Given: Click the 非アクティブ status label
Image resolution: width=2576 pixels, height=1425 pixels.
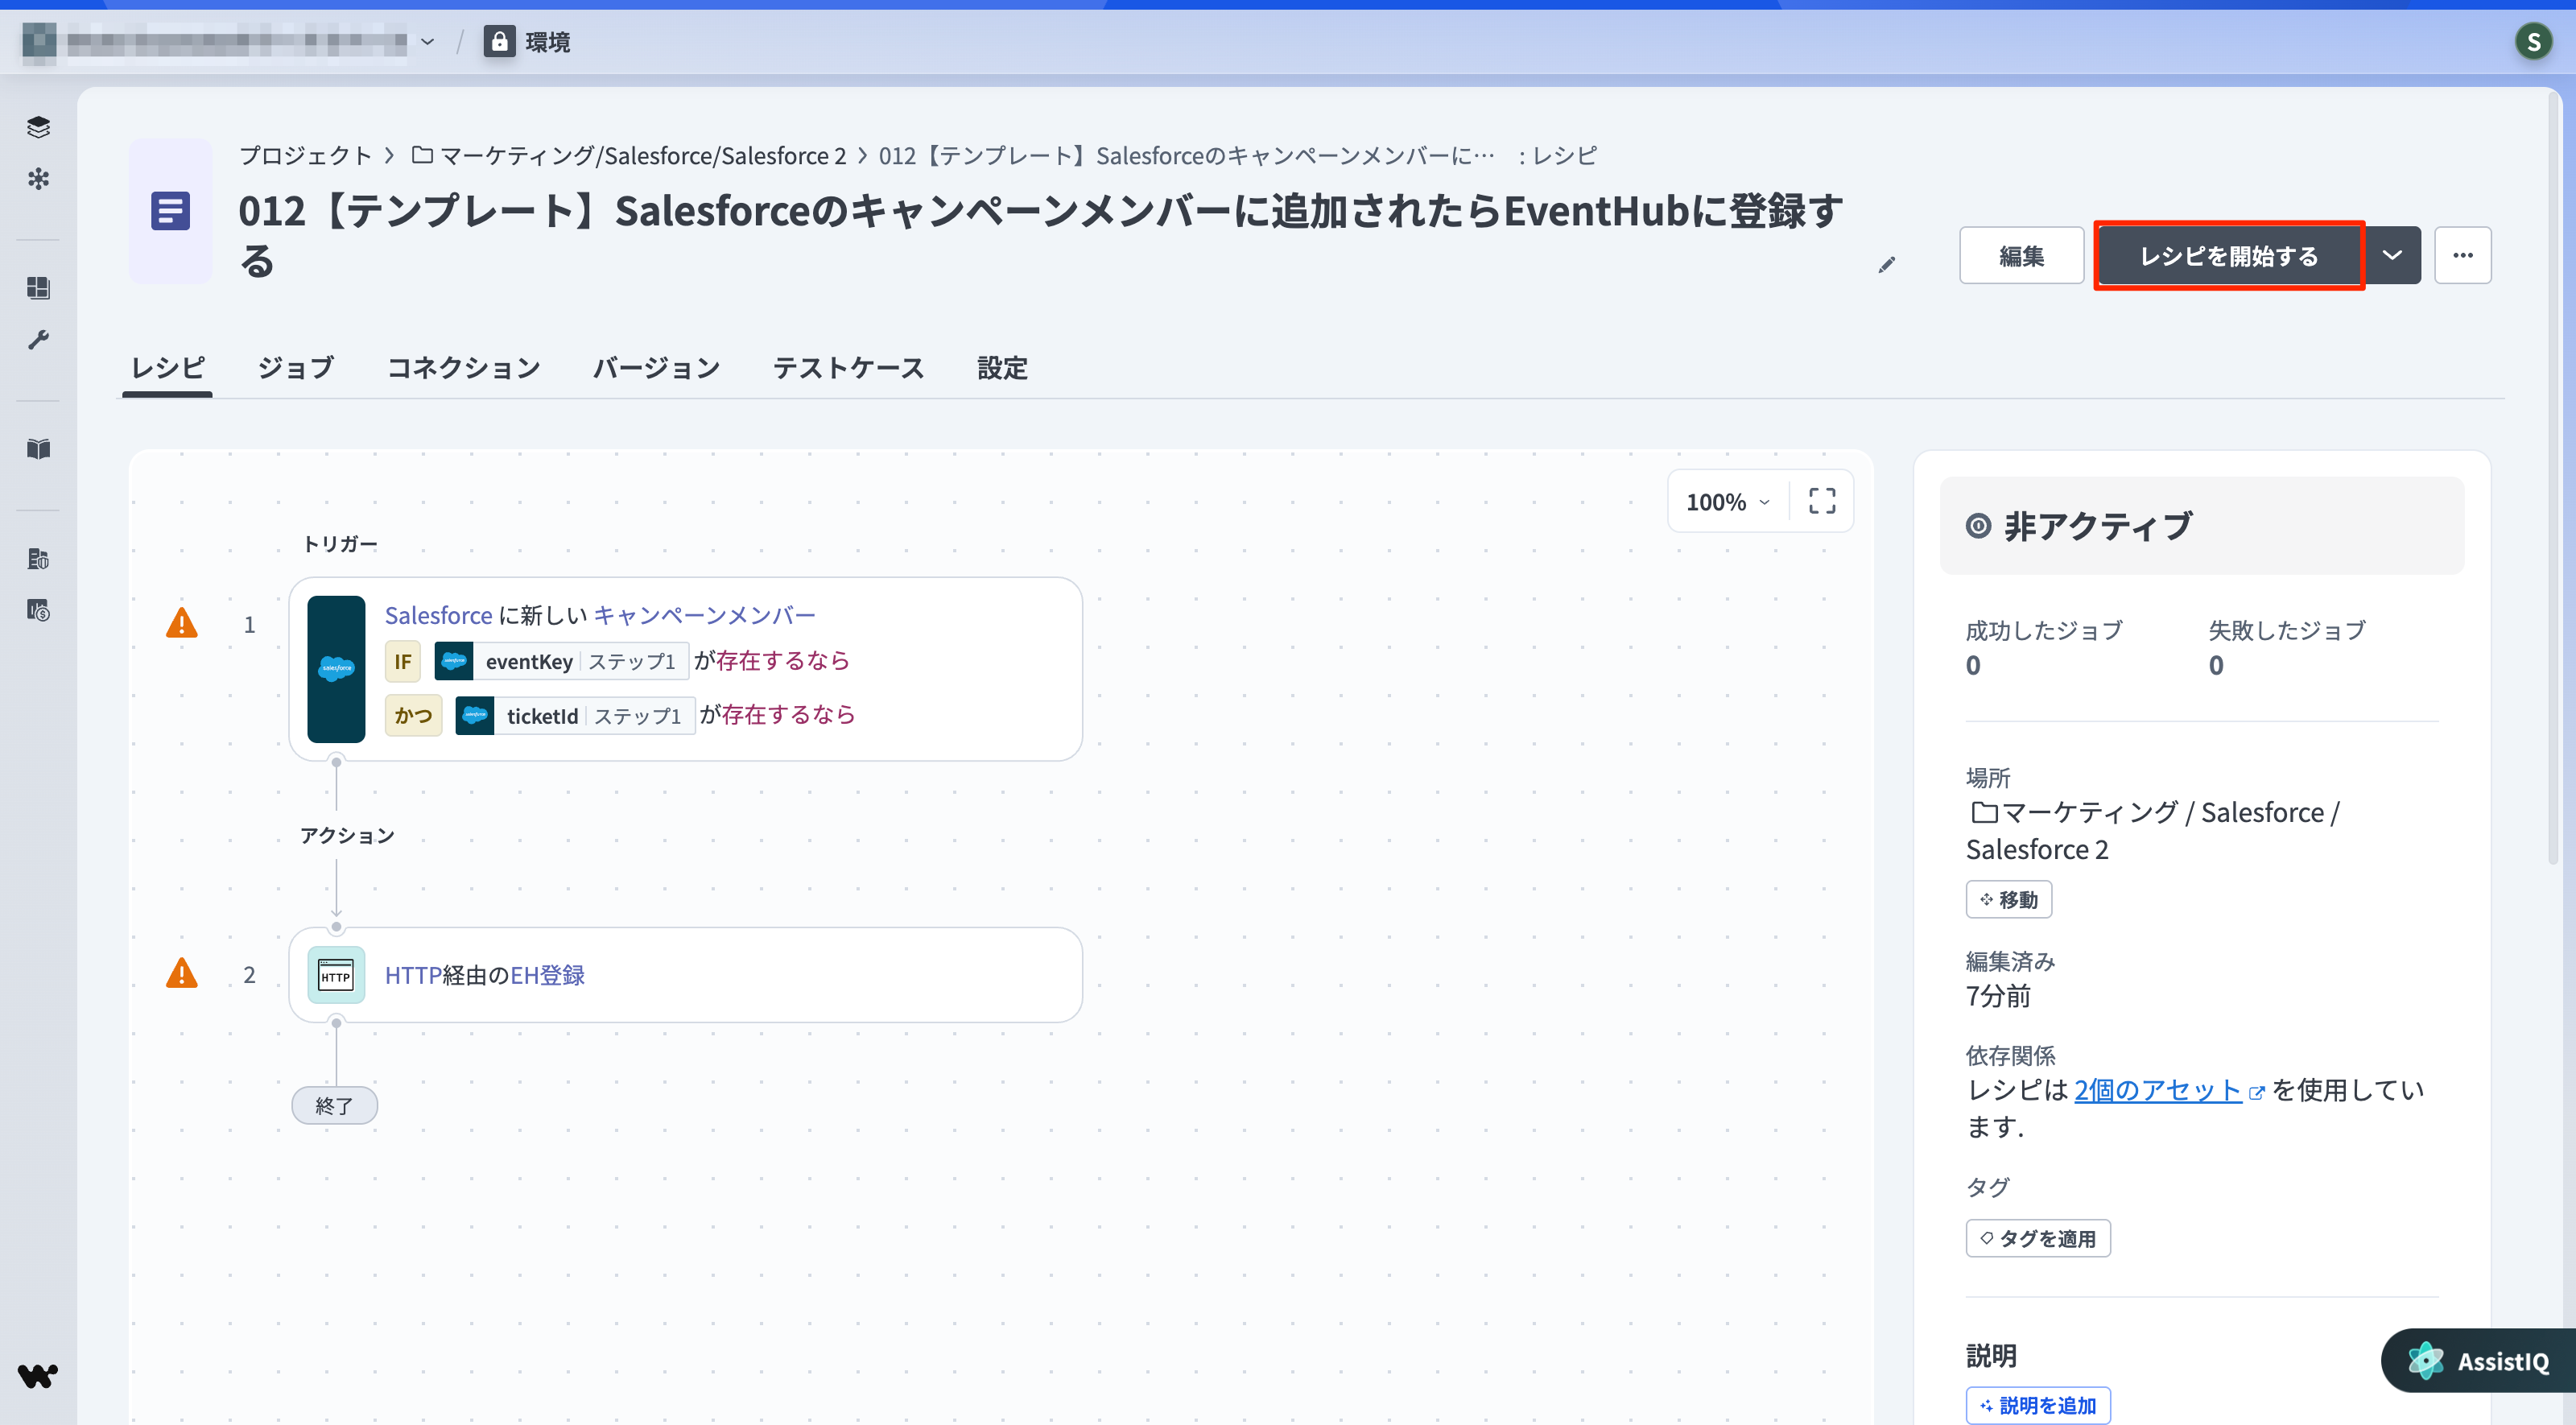Looking at the screenshot, I should pos(2098,526).
